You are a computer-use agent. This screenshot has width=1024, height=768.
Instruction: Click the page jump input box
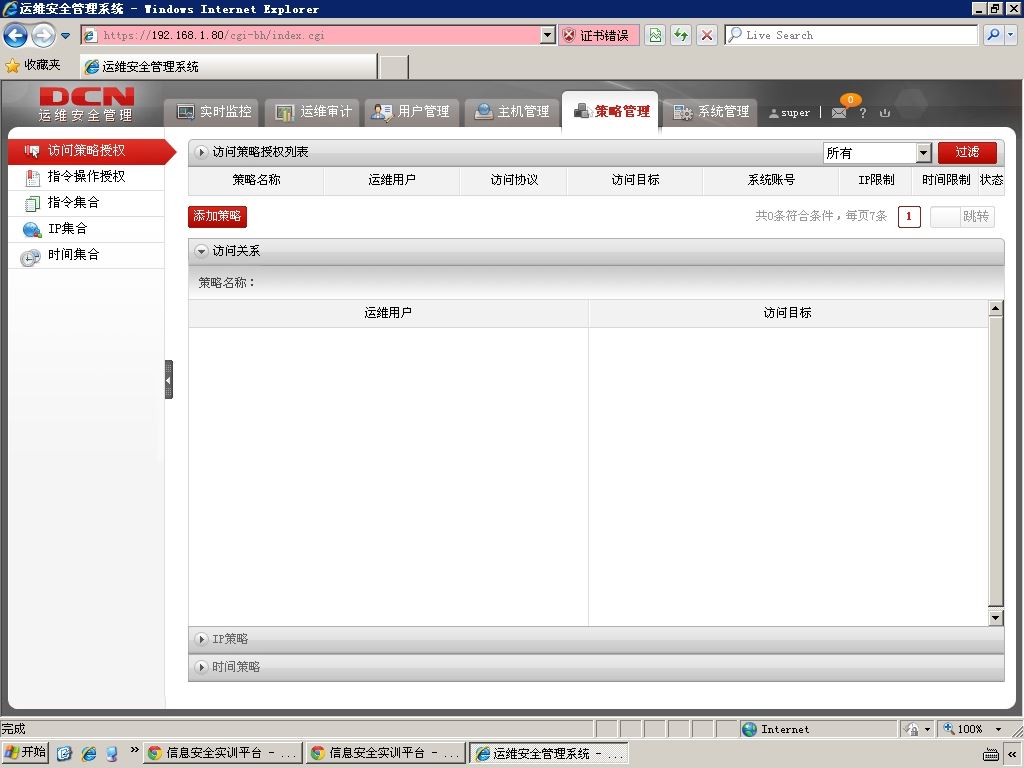coord(944,217)
